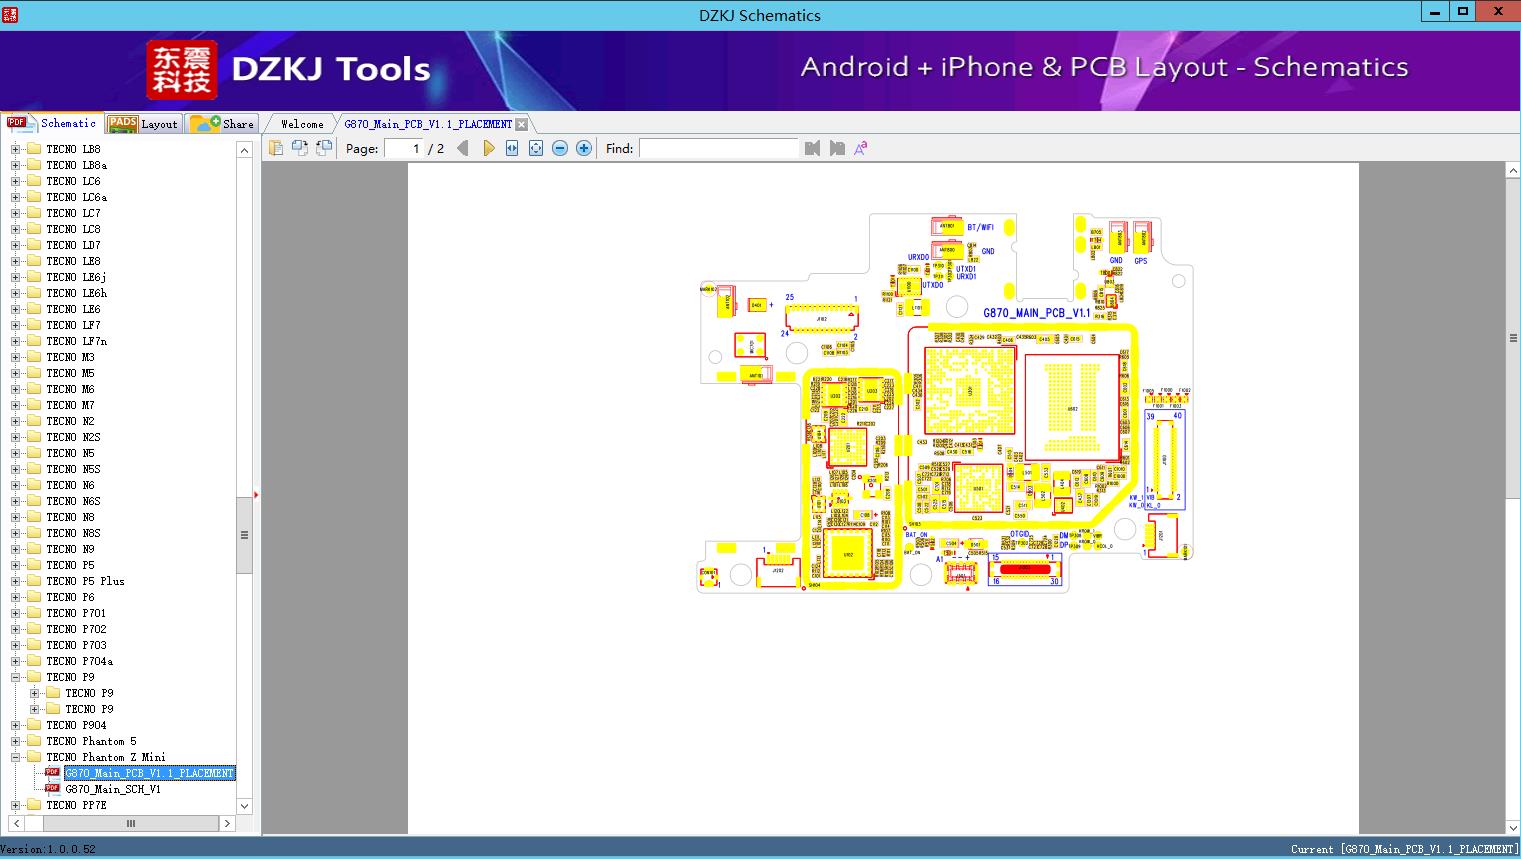This screenshot has height=859, width=1521.
Task: Go to the next page arrow
Action: (488, 148)
